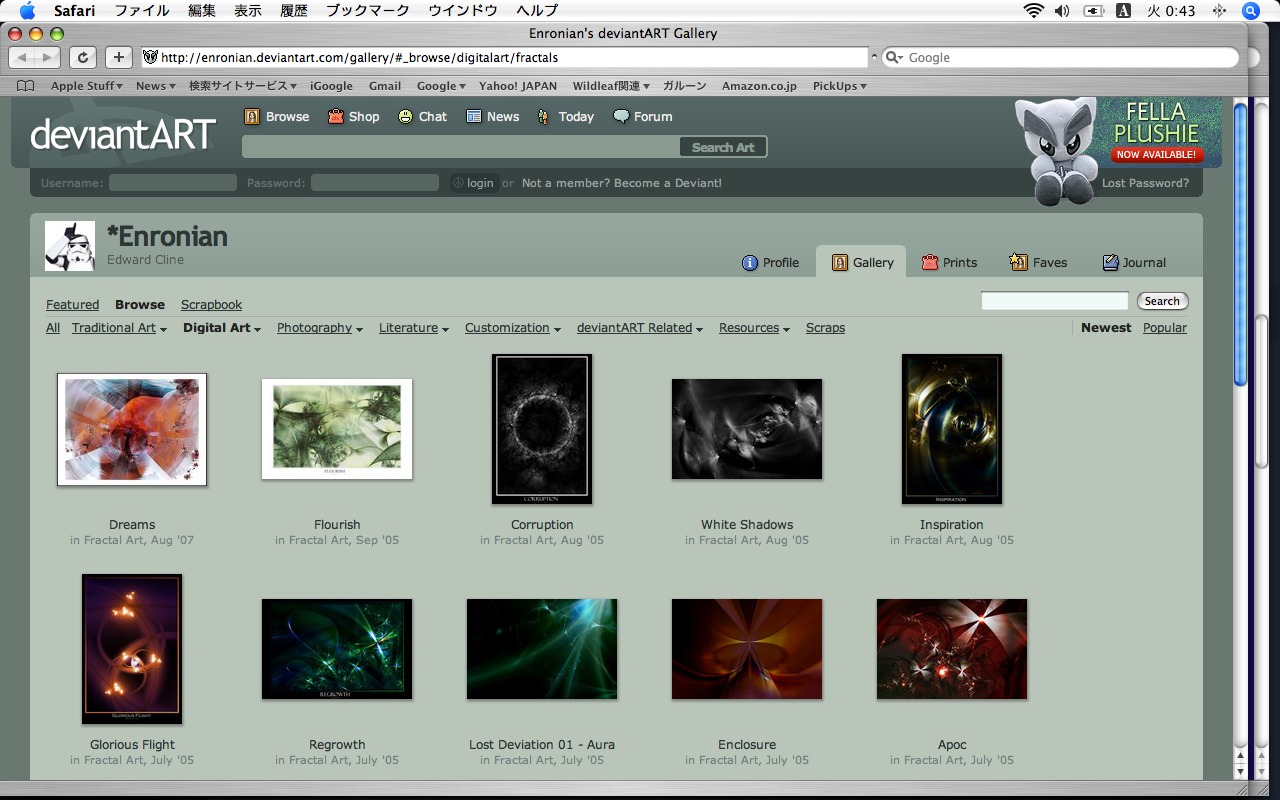Open the Inspiration fractal thumbnail
This screenshot has height=800, width=1280.
tap(952, 429)
